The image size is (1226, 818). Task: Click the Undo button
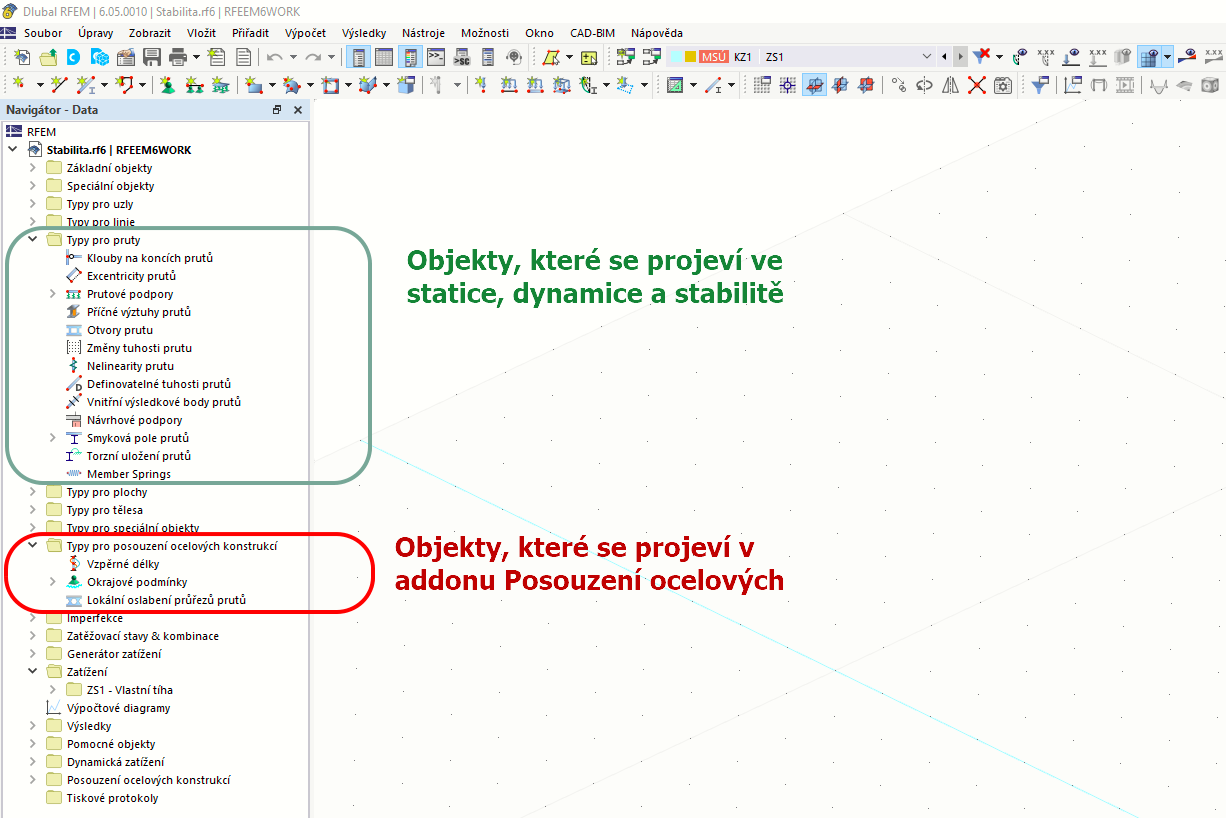tap(275, 57)
